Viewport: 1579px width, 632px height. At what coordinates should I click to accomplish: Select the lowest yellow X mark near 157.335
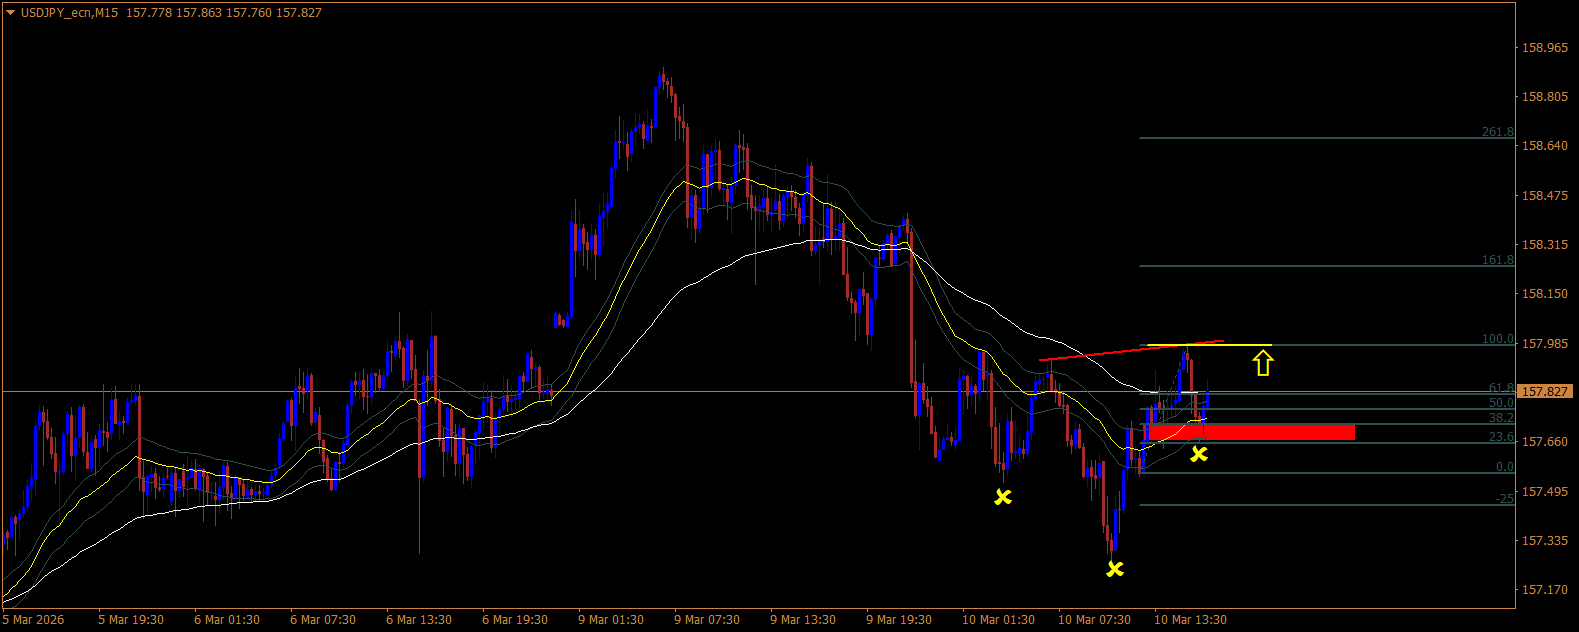click(x=1114, y=569)
